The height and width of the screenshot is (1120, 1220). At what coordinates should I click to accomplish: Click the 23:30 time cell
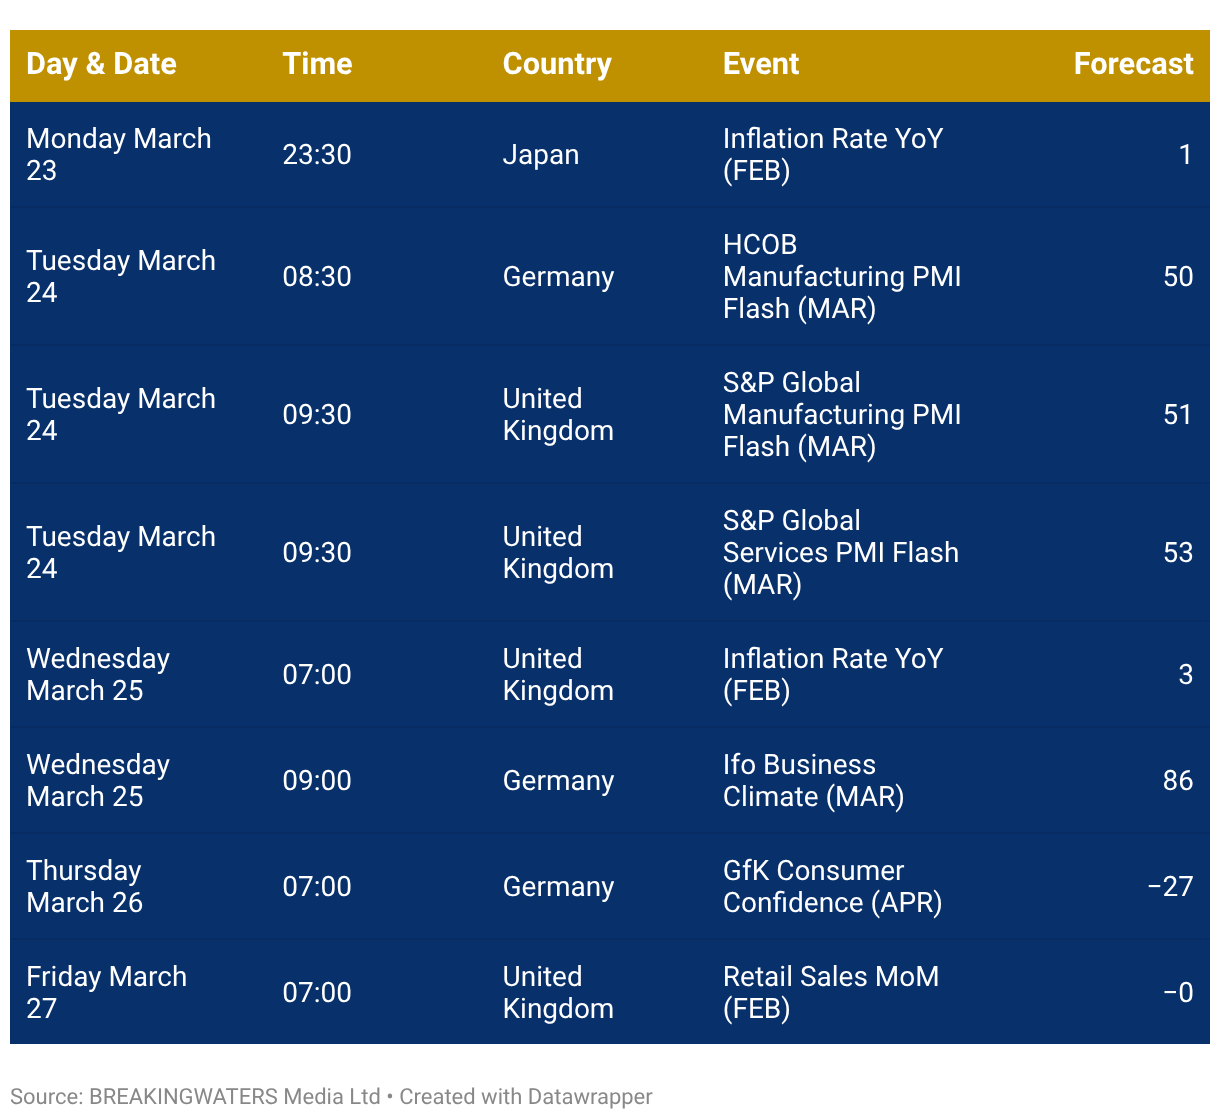pos(317,155)
